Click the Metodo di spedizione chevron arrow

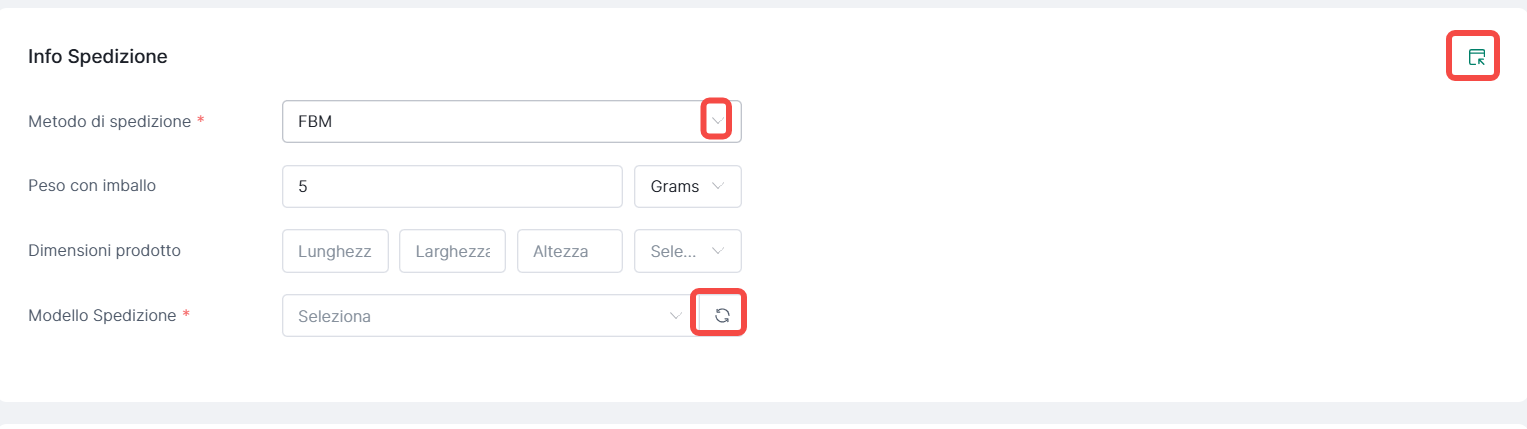tap(716, 121)
